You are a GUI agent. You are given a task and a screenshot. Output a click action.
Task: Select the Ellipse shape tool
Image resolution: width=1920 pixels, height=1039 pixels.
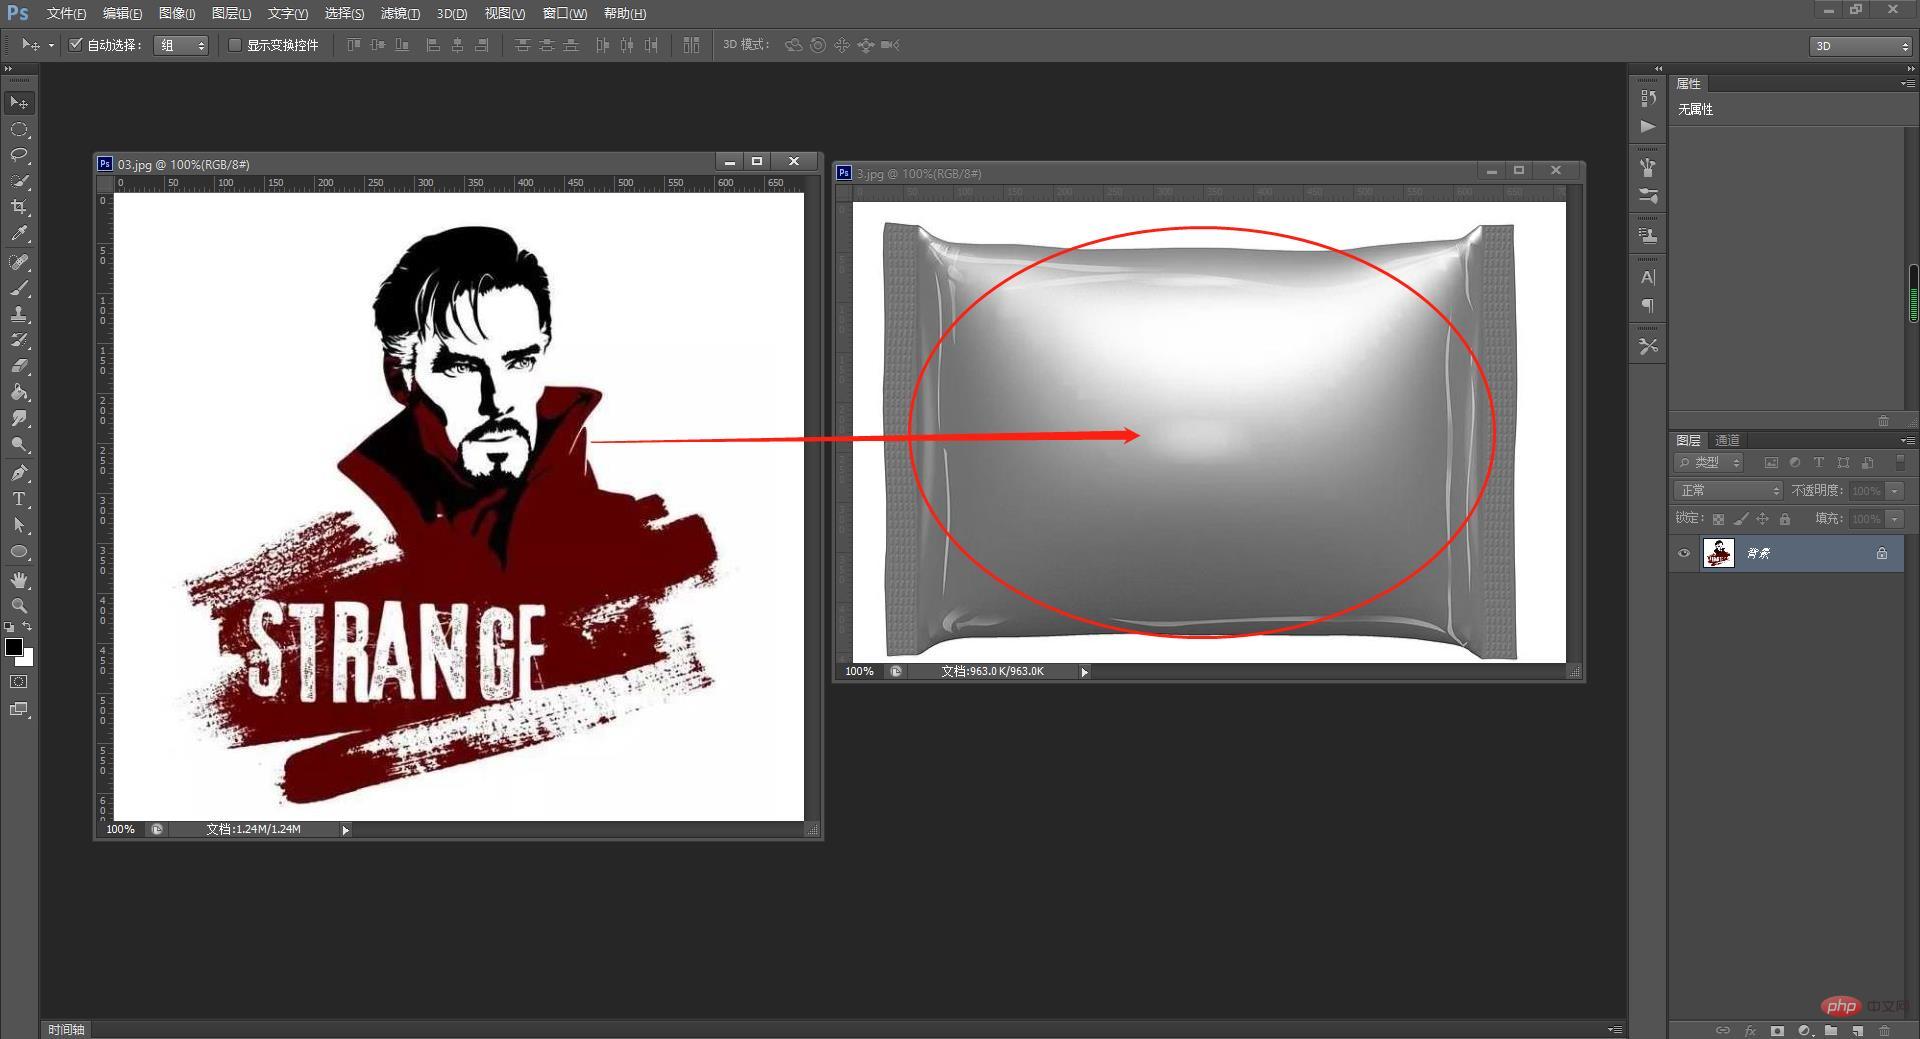(19, 551)
